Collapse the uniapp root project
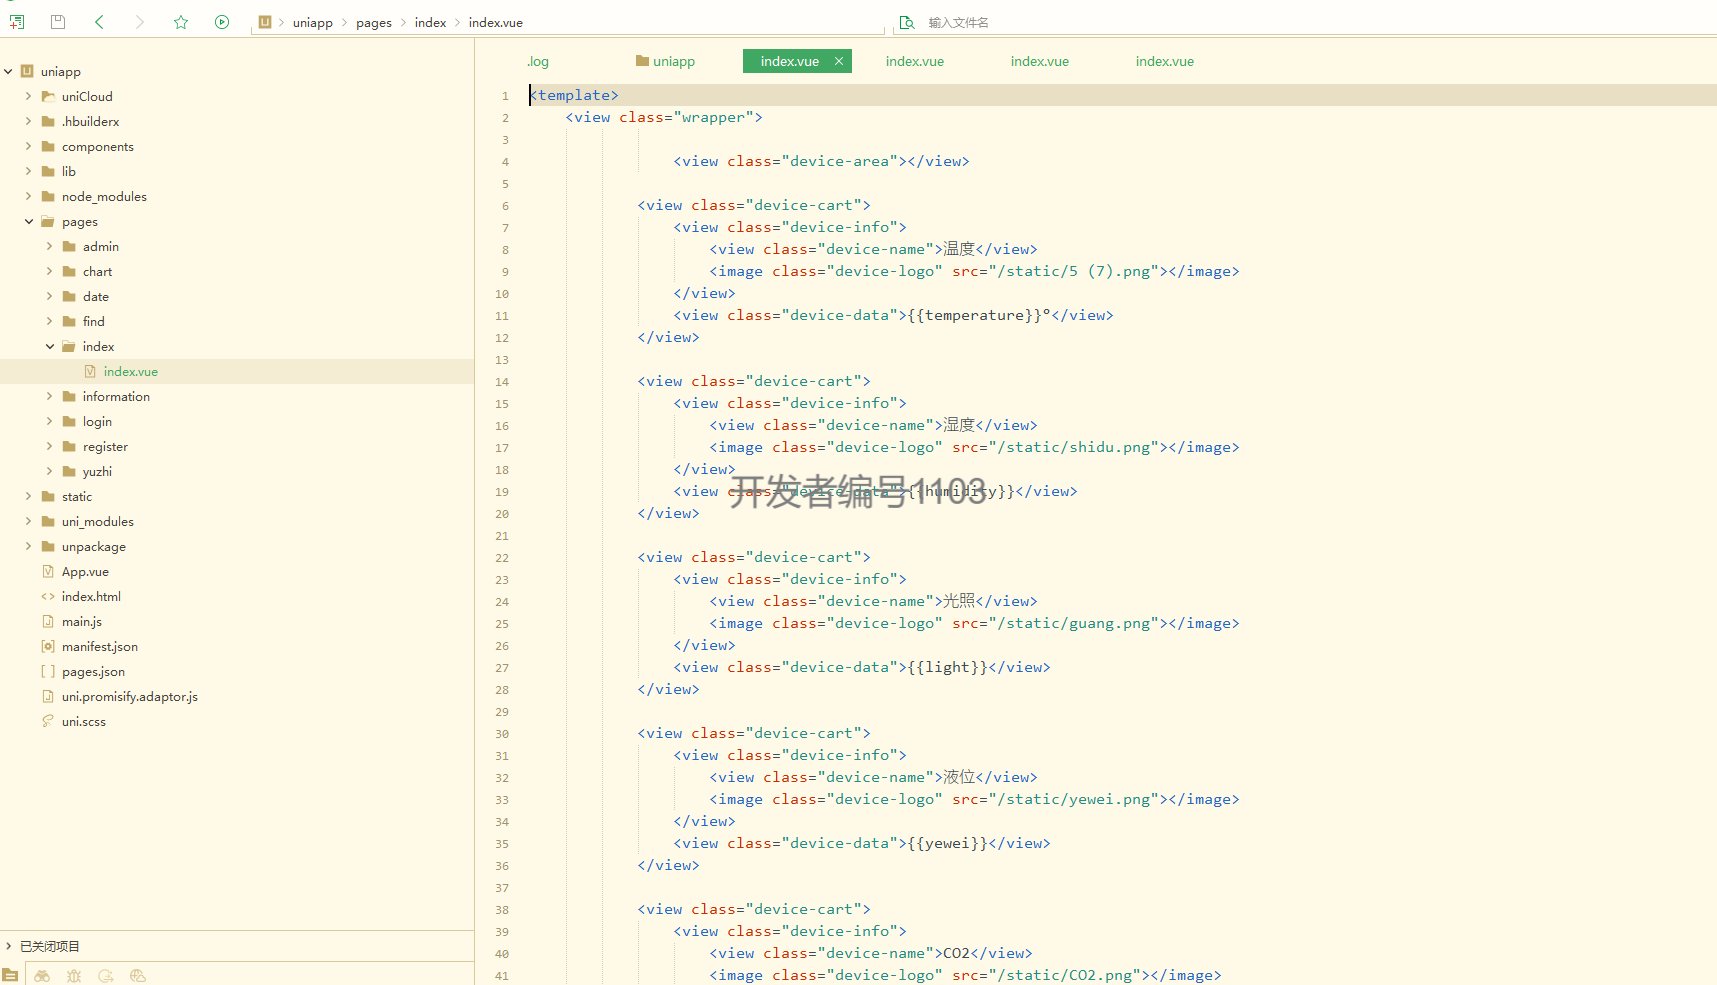1717x985 pixels. [x=8, y=72]
